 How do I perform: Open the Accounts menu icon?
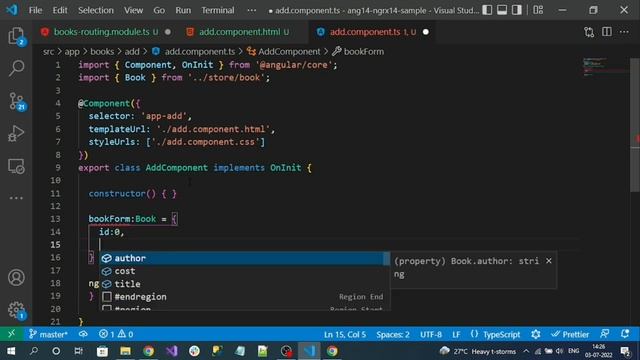(x=16, y=278)
